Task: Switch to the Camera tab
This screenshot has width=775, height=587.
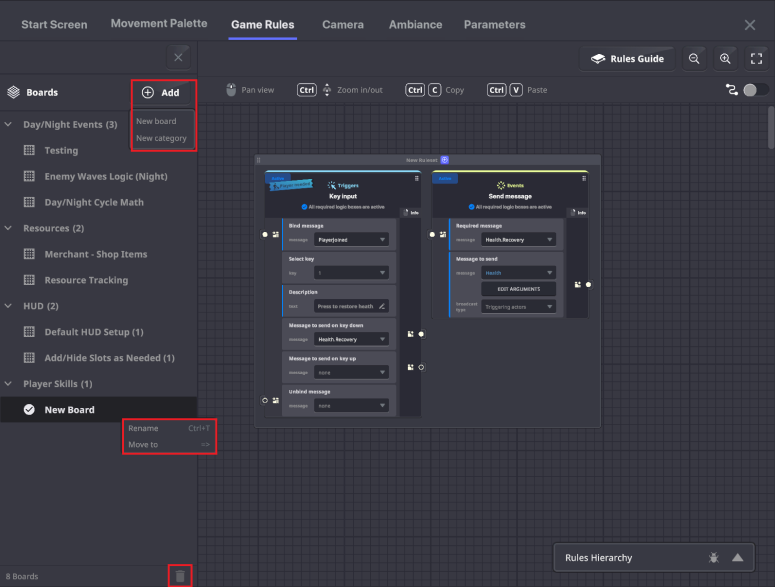Action: [x=342, y=24]
